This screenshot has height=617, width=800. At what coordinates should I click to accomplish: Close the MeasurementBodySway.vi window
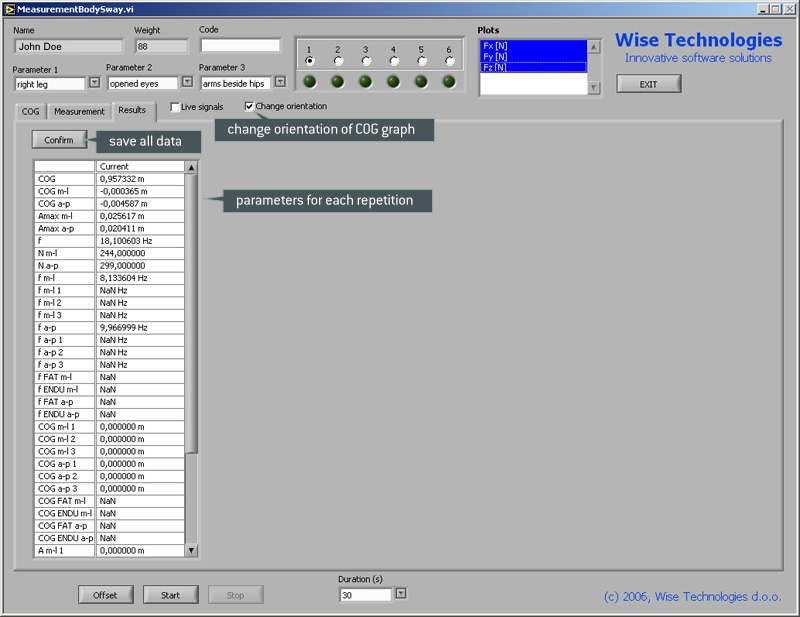point(789,9)
